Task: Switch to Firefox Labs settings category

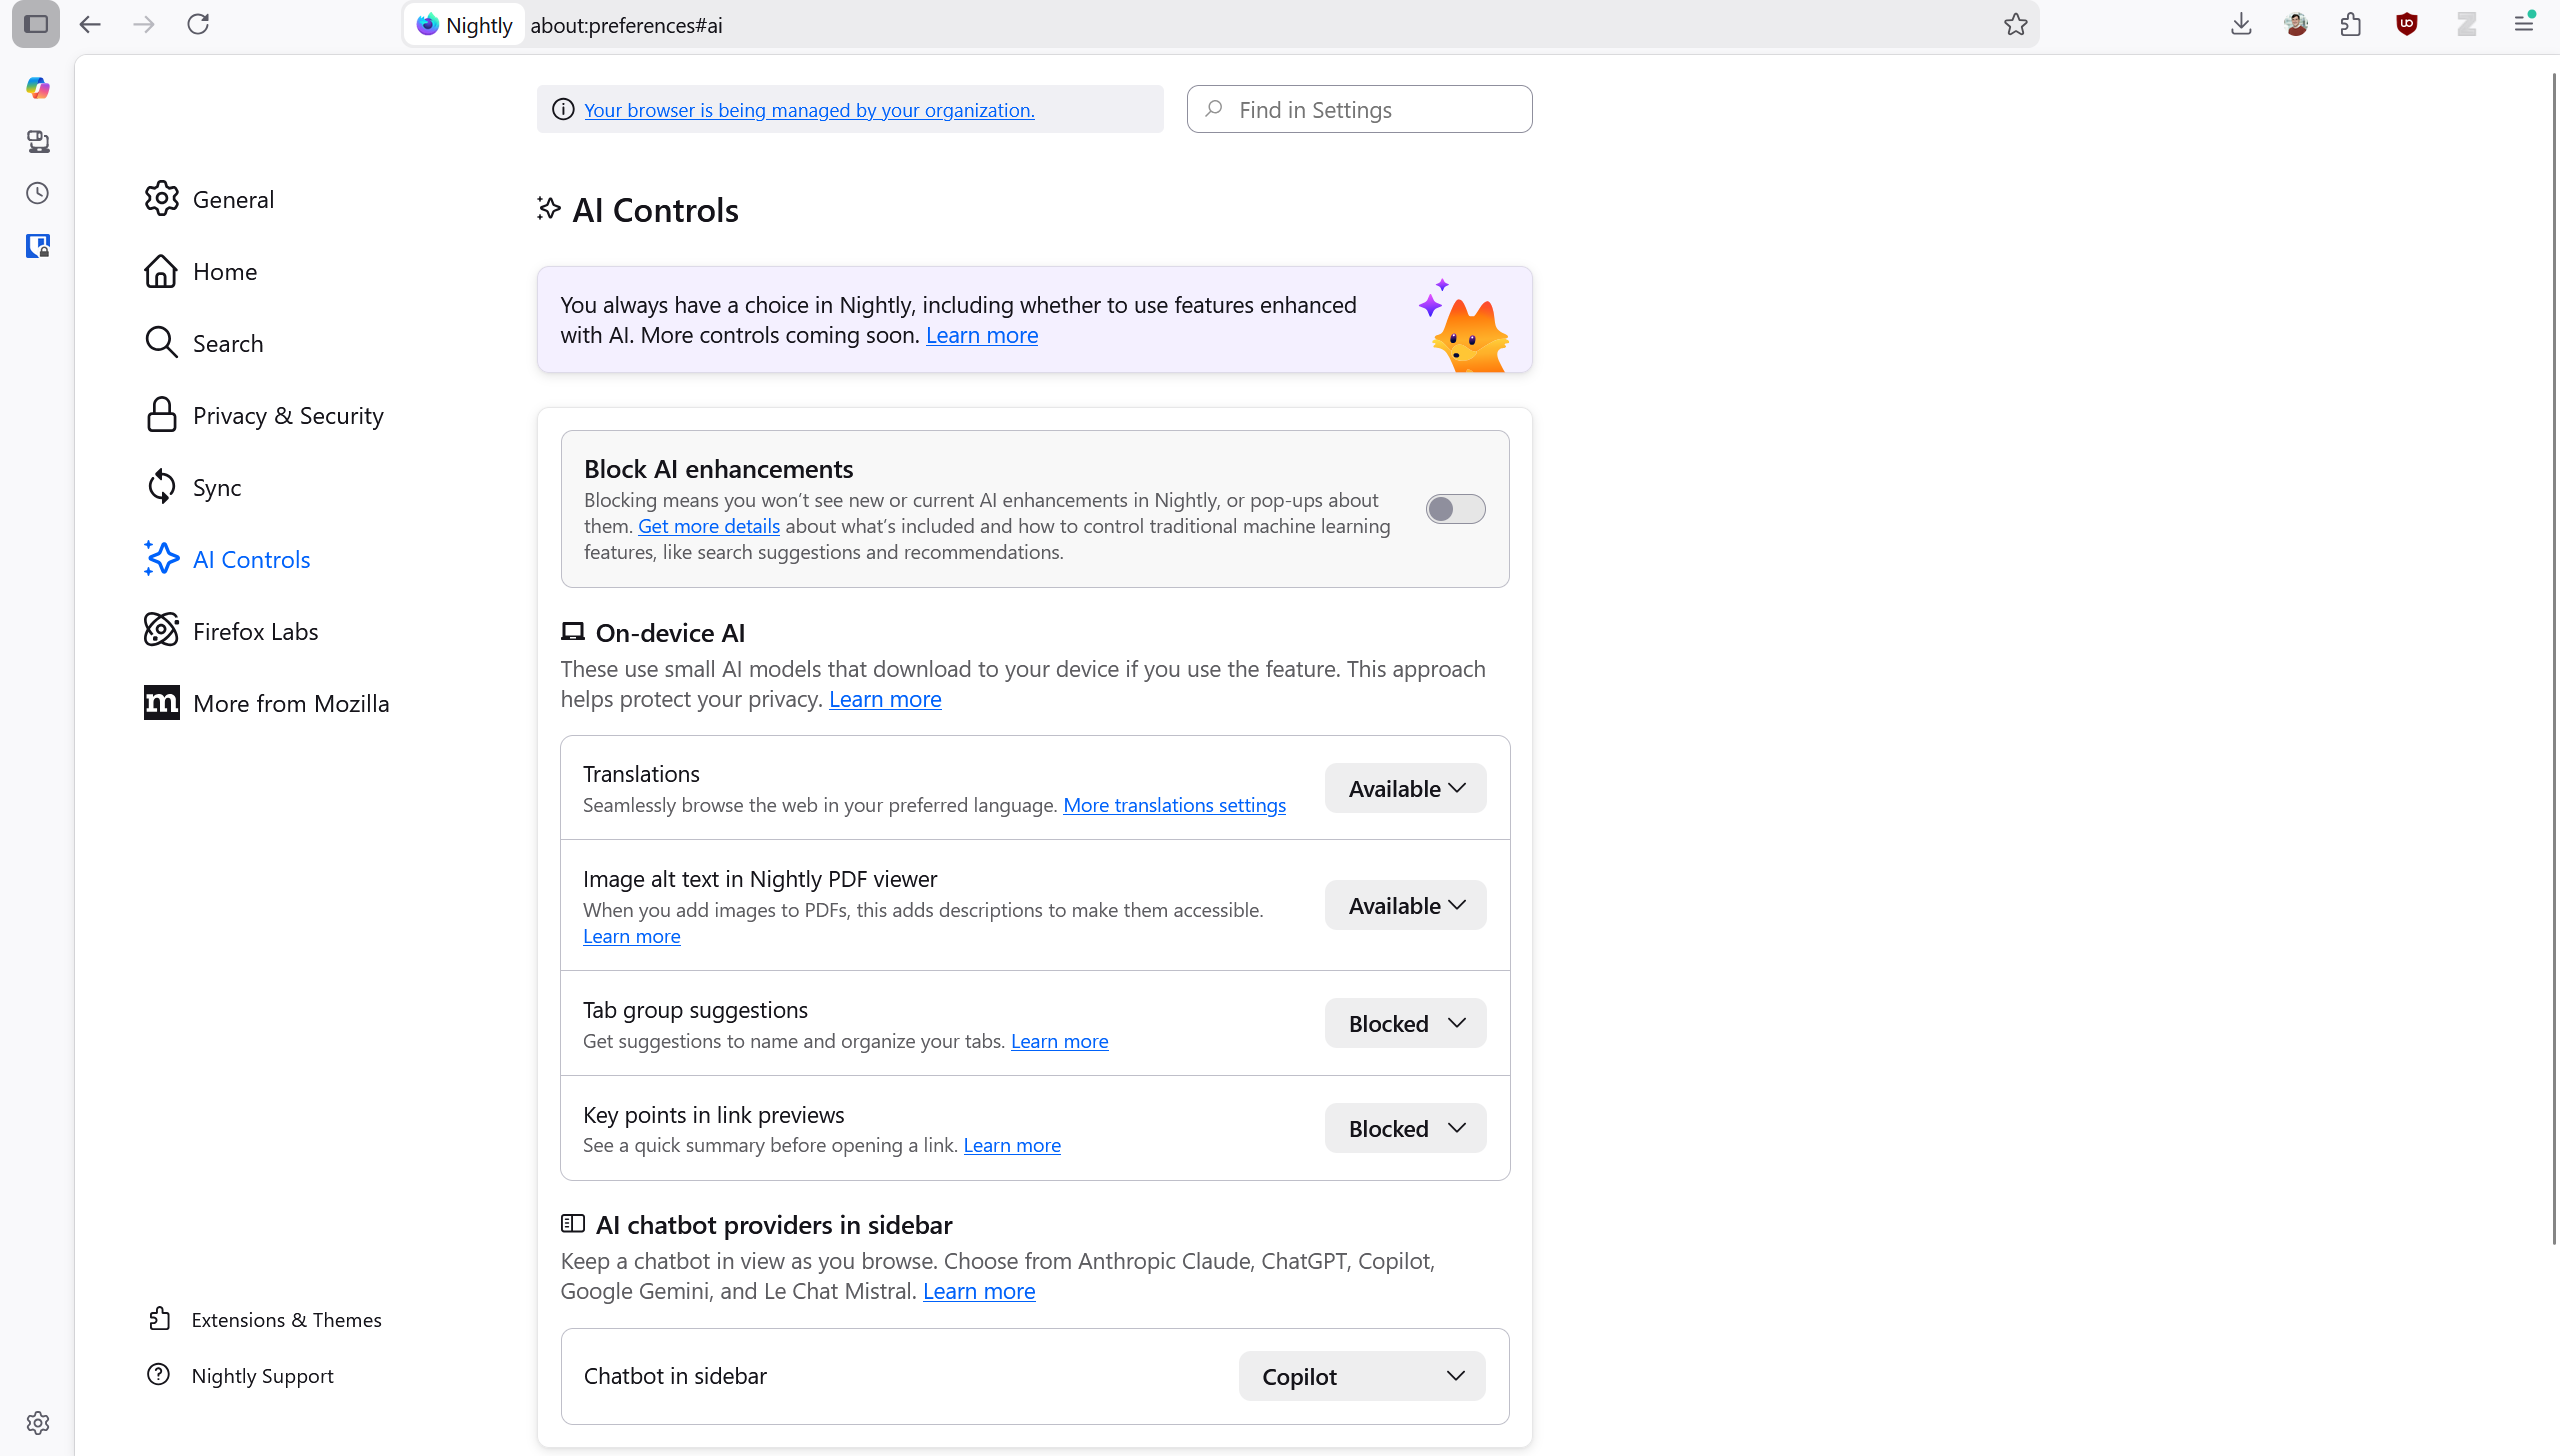Action: pos(255,632)
